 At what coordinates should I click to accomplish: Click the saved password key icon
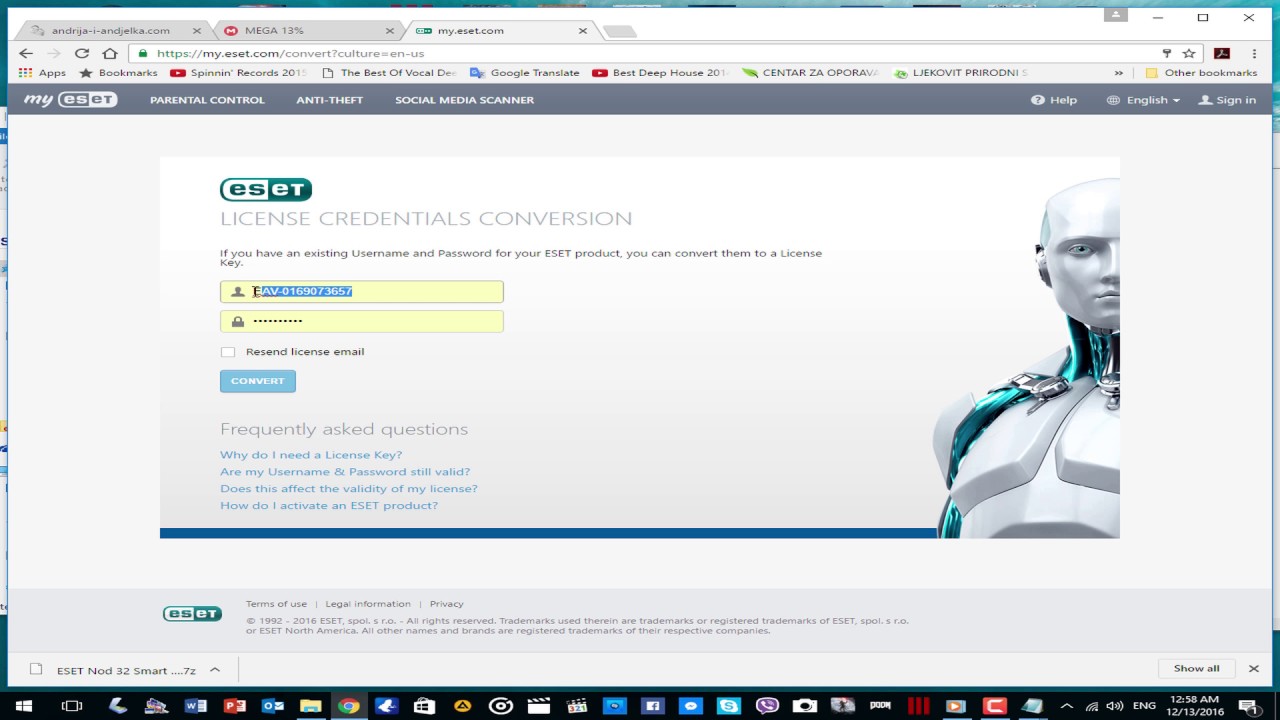(x=1166, y=53)
